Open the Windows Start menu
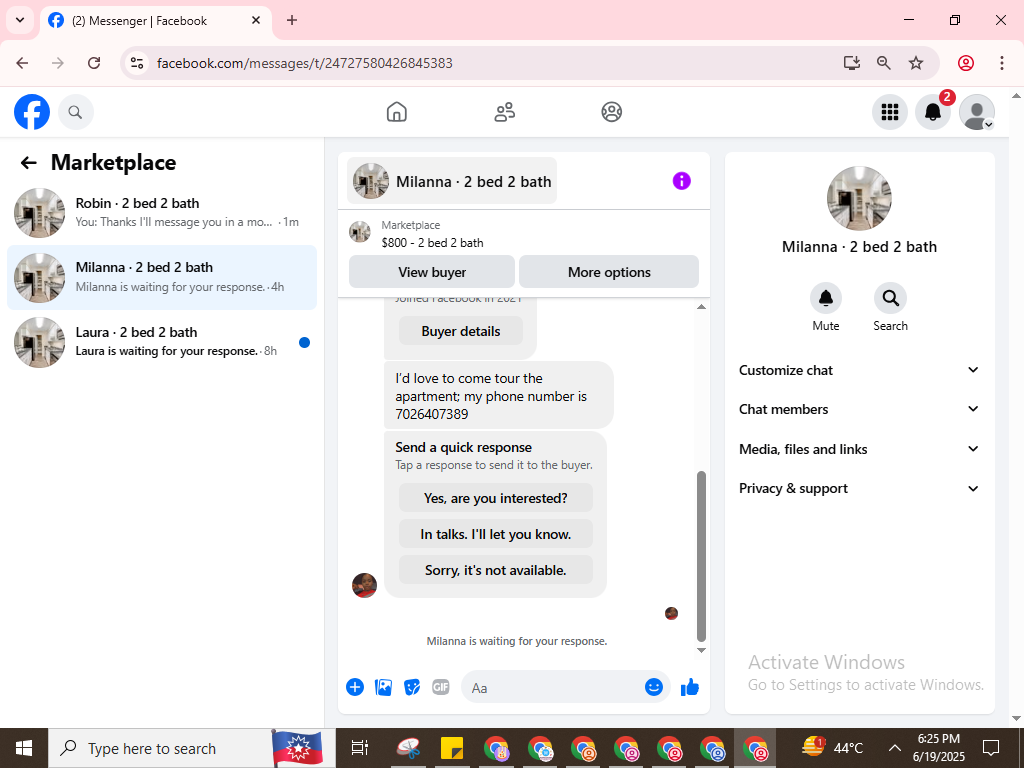Image resolution: width=1024 pixels, height=768 pixels. coord(24,748)
